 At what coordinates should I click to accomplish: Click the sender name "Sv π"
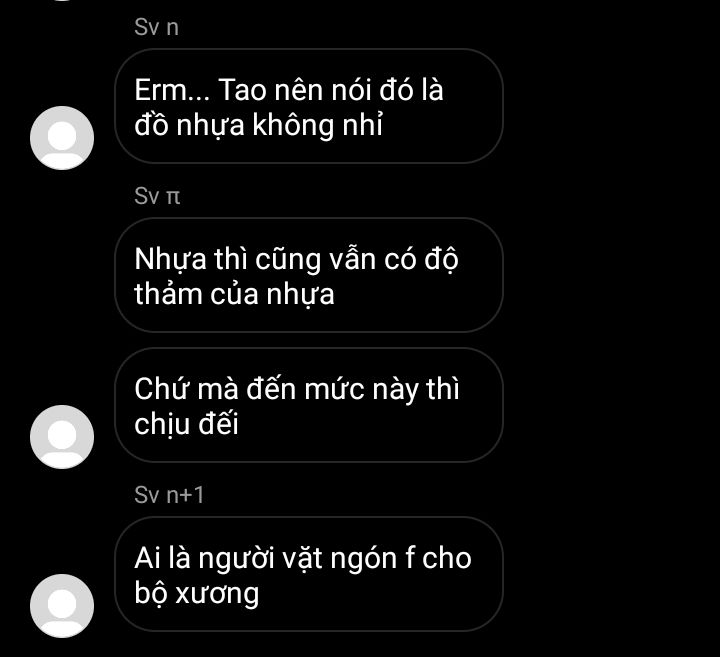(157, 196)
